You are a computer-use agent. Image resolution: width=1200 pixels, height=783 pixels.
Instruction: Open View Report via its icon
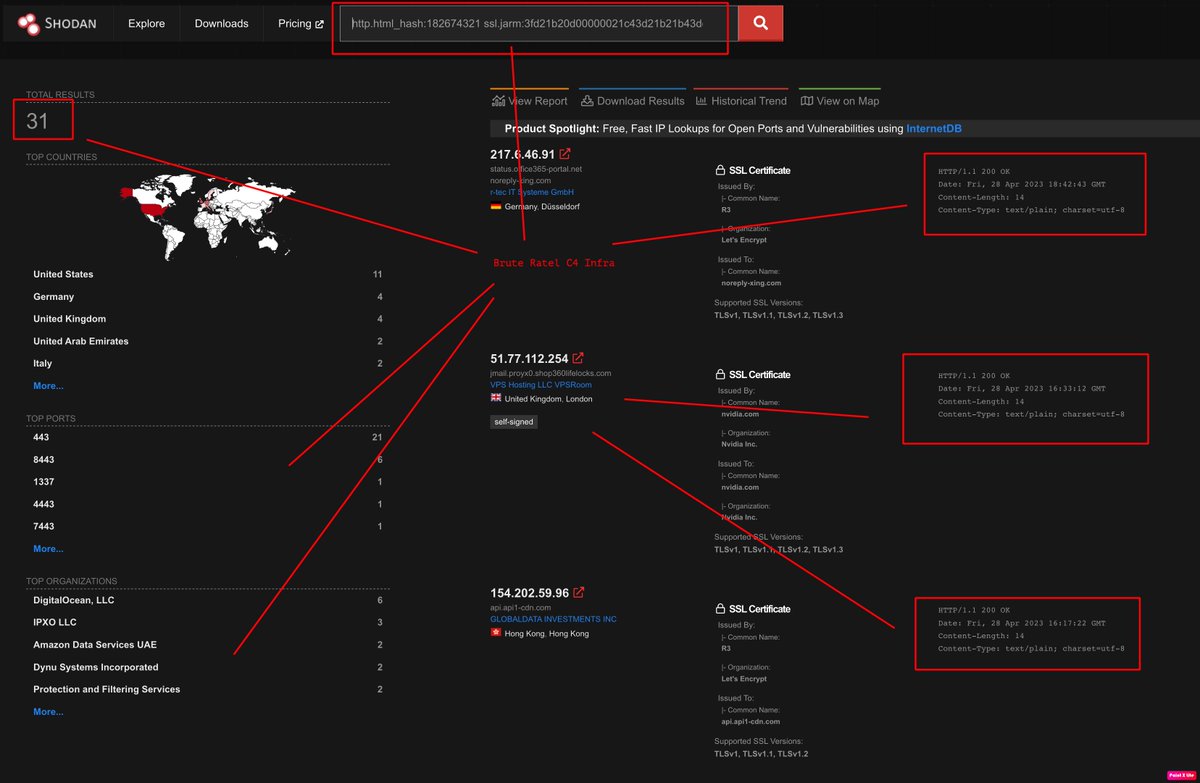[497, 100]
